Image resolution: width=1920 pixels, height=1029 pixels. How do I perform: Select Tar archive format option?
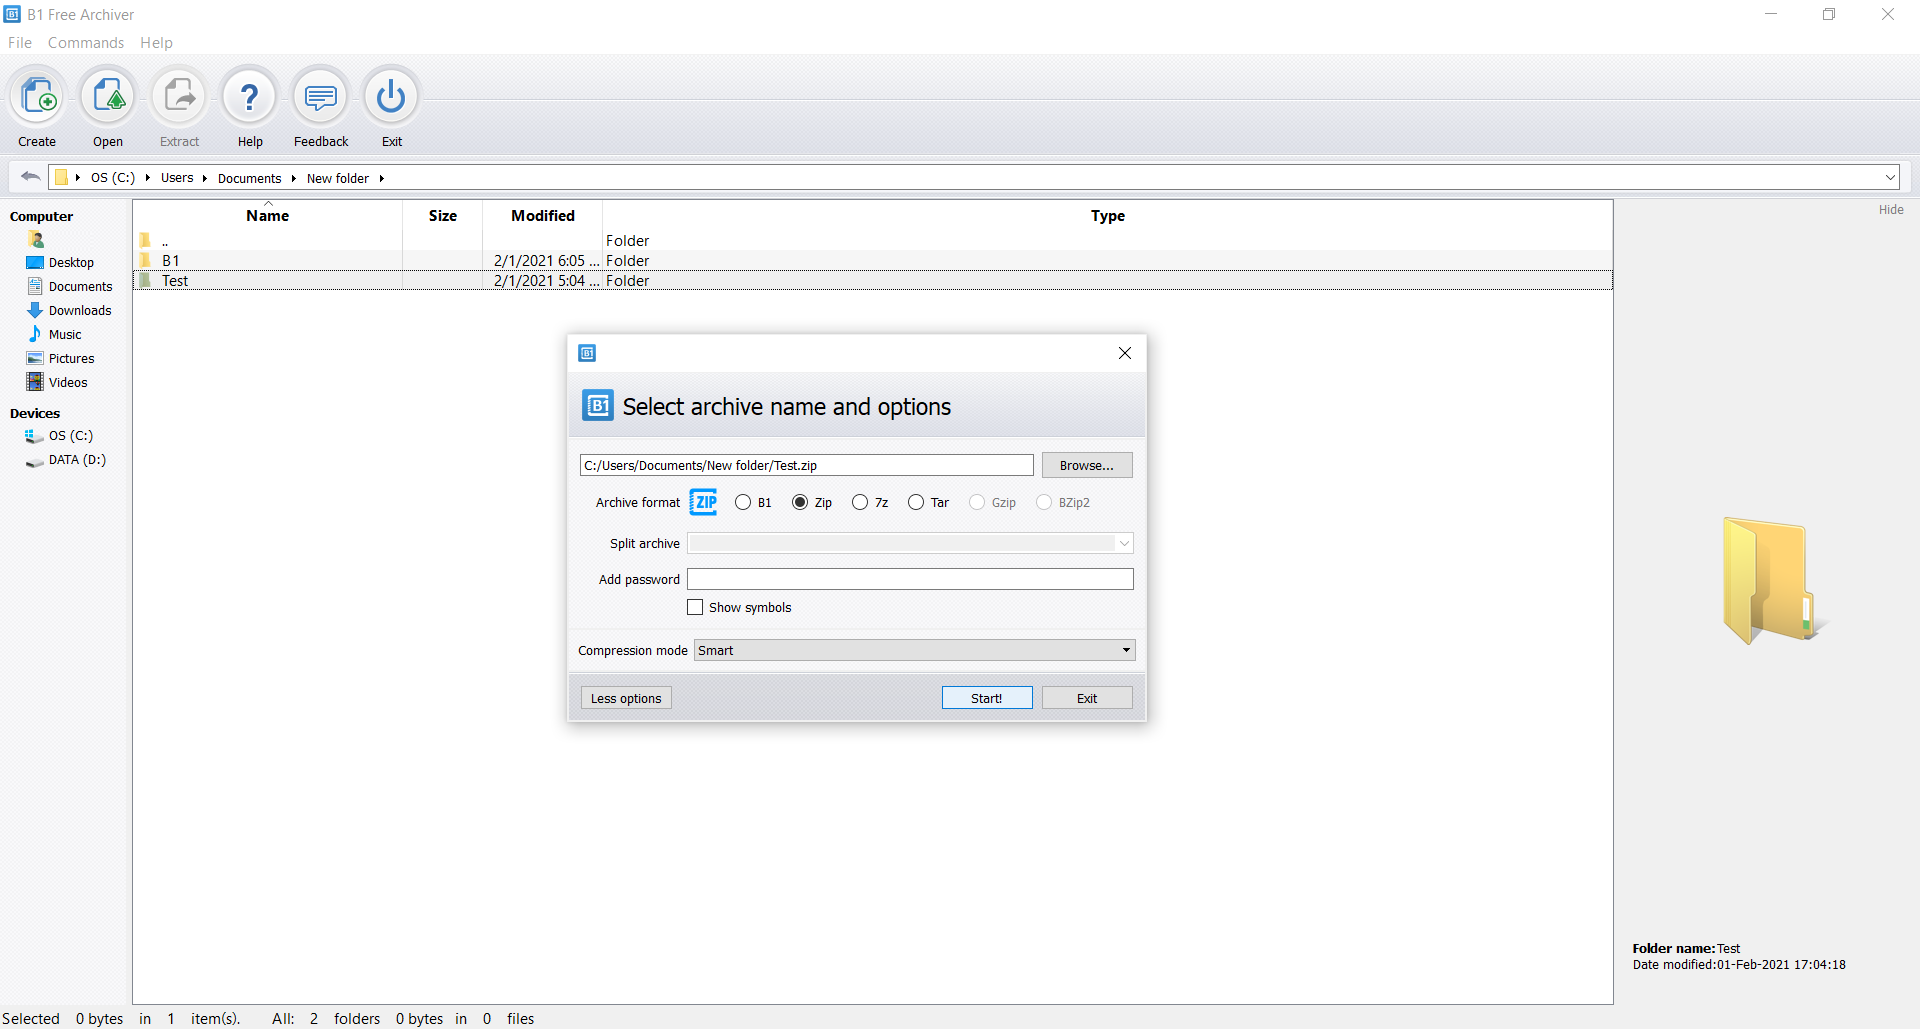click(916, 503)
